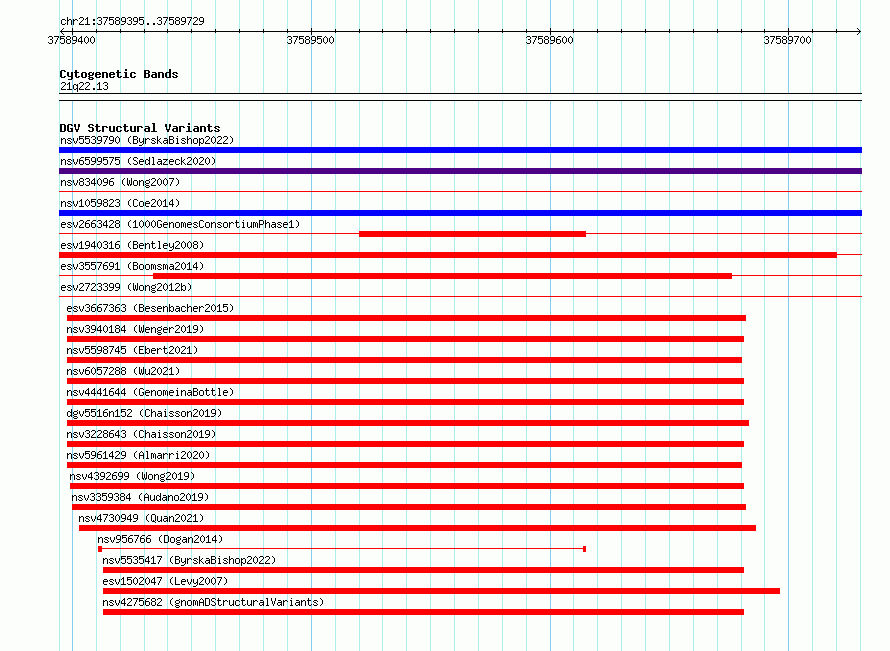Open dgv5516n152 (Chaisson2019) label

pos(144,413)
